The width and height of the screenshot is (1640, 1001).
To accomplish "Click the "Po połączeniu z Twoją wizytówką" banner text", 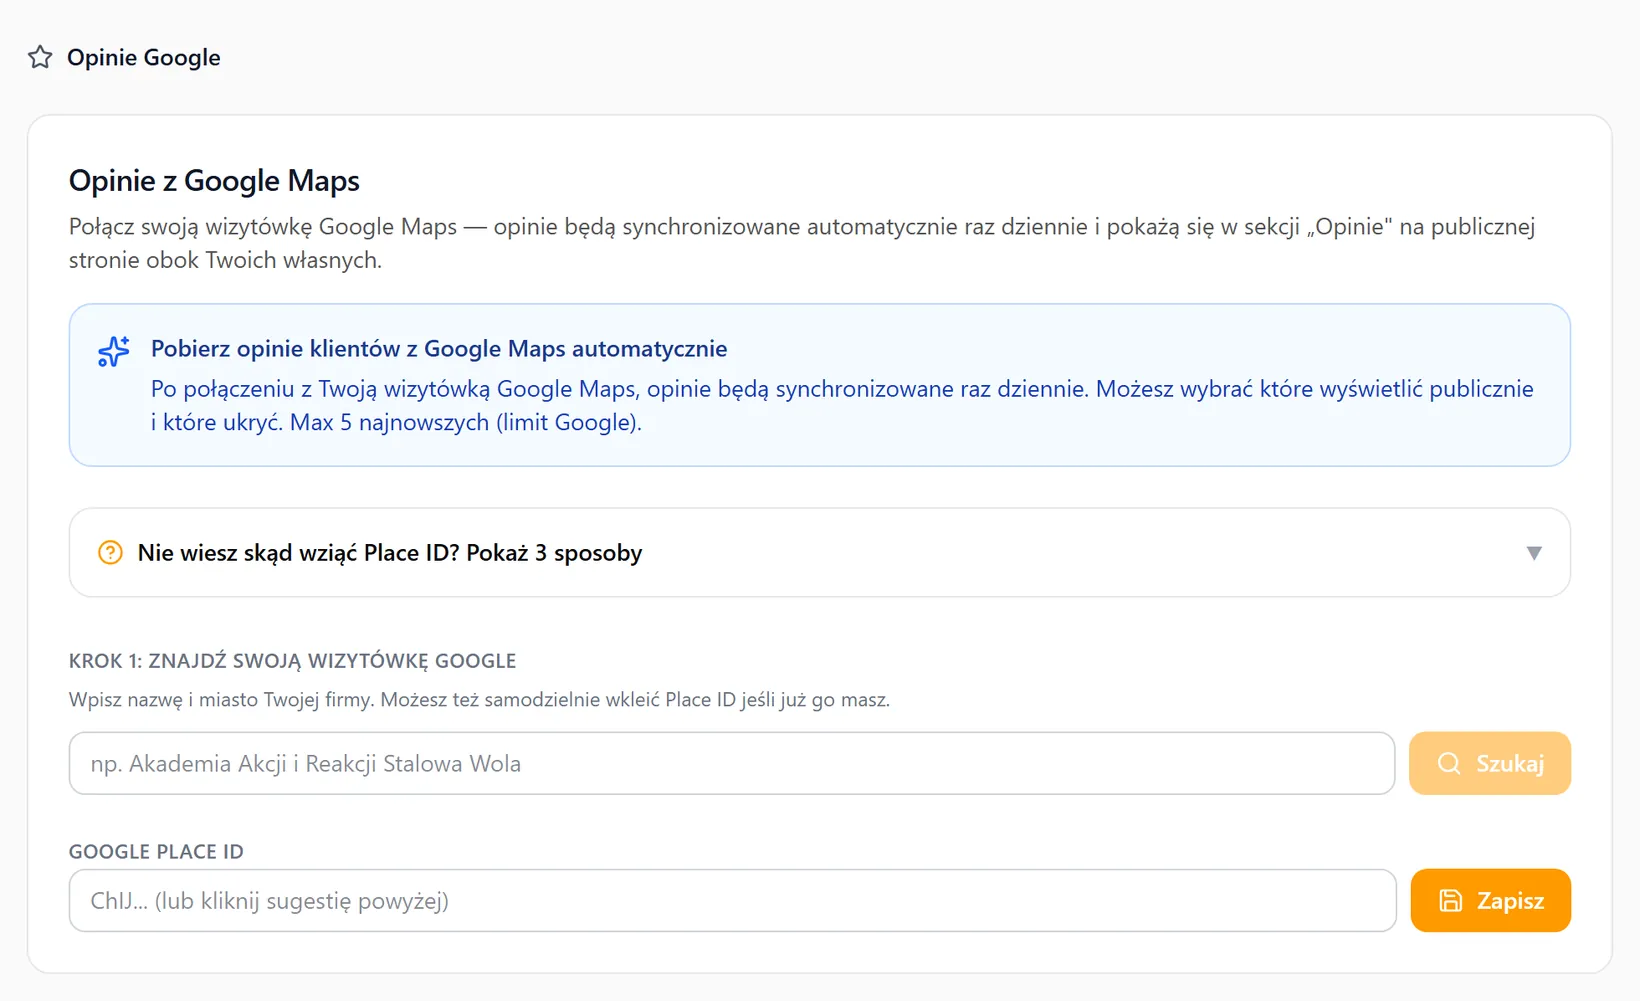I will pyautogui.click(x=842, y=405).
